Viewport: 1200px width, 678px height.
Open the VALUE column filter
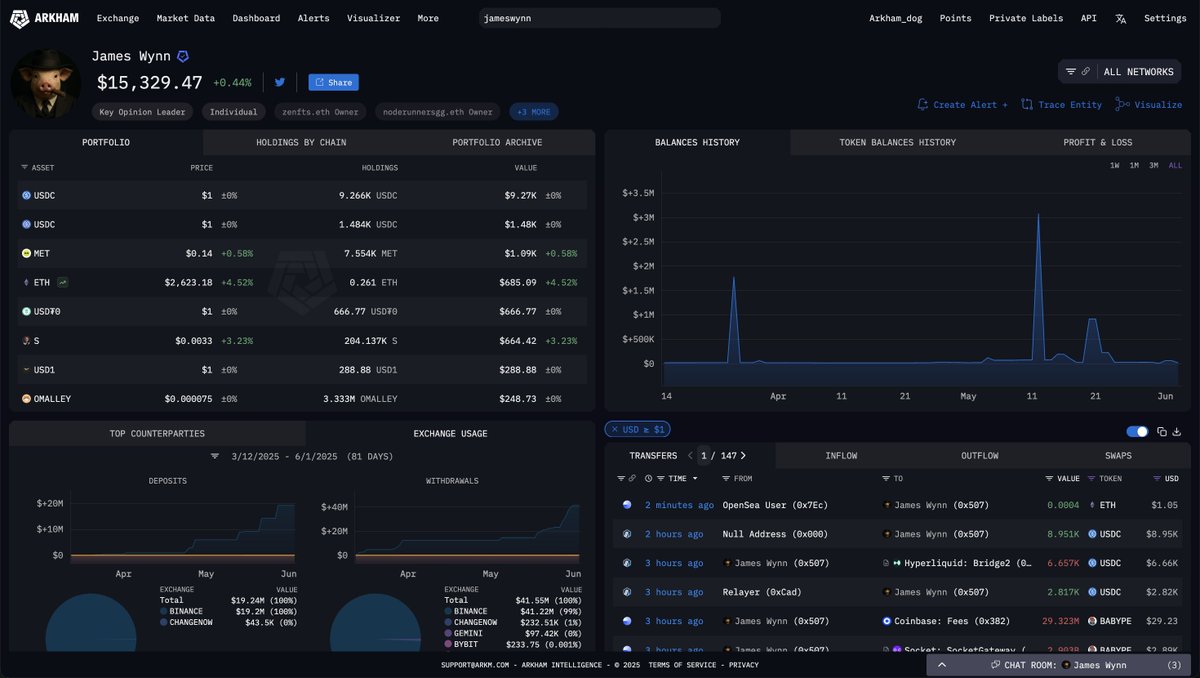pyautogui.click(x=1049, y=478)
